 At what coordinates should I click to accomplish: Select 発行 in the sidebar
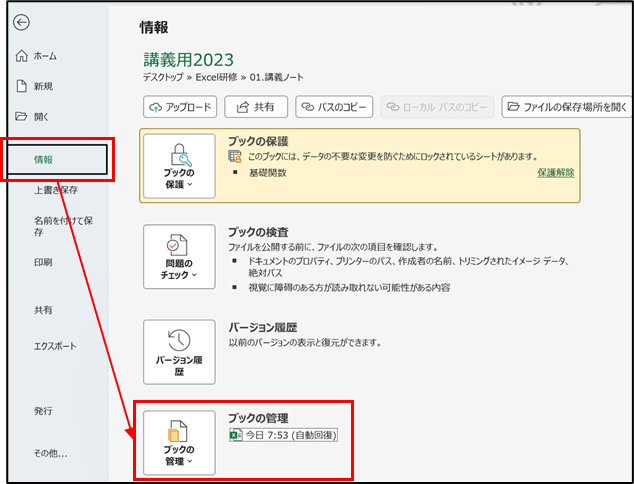click(x=43, y=411)
